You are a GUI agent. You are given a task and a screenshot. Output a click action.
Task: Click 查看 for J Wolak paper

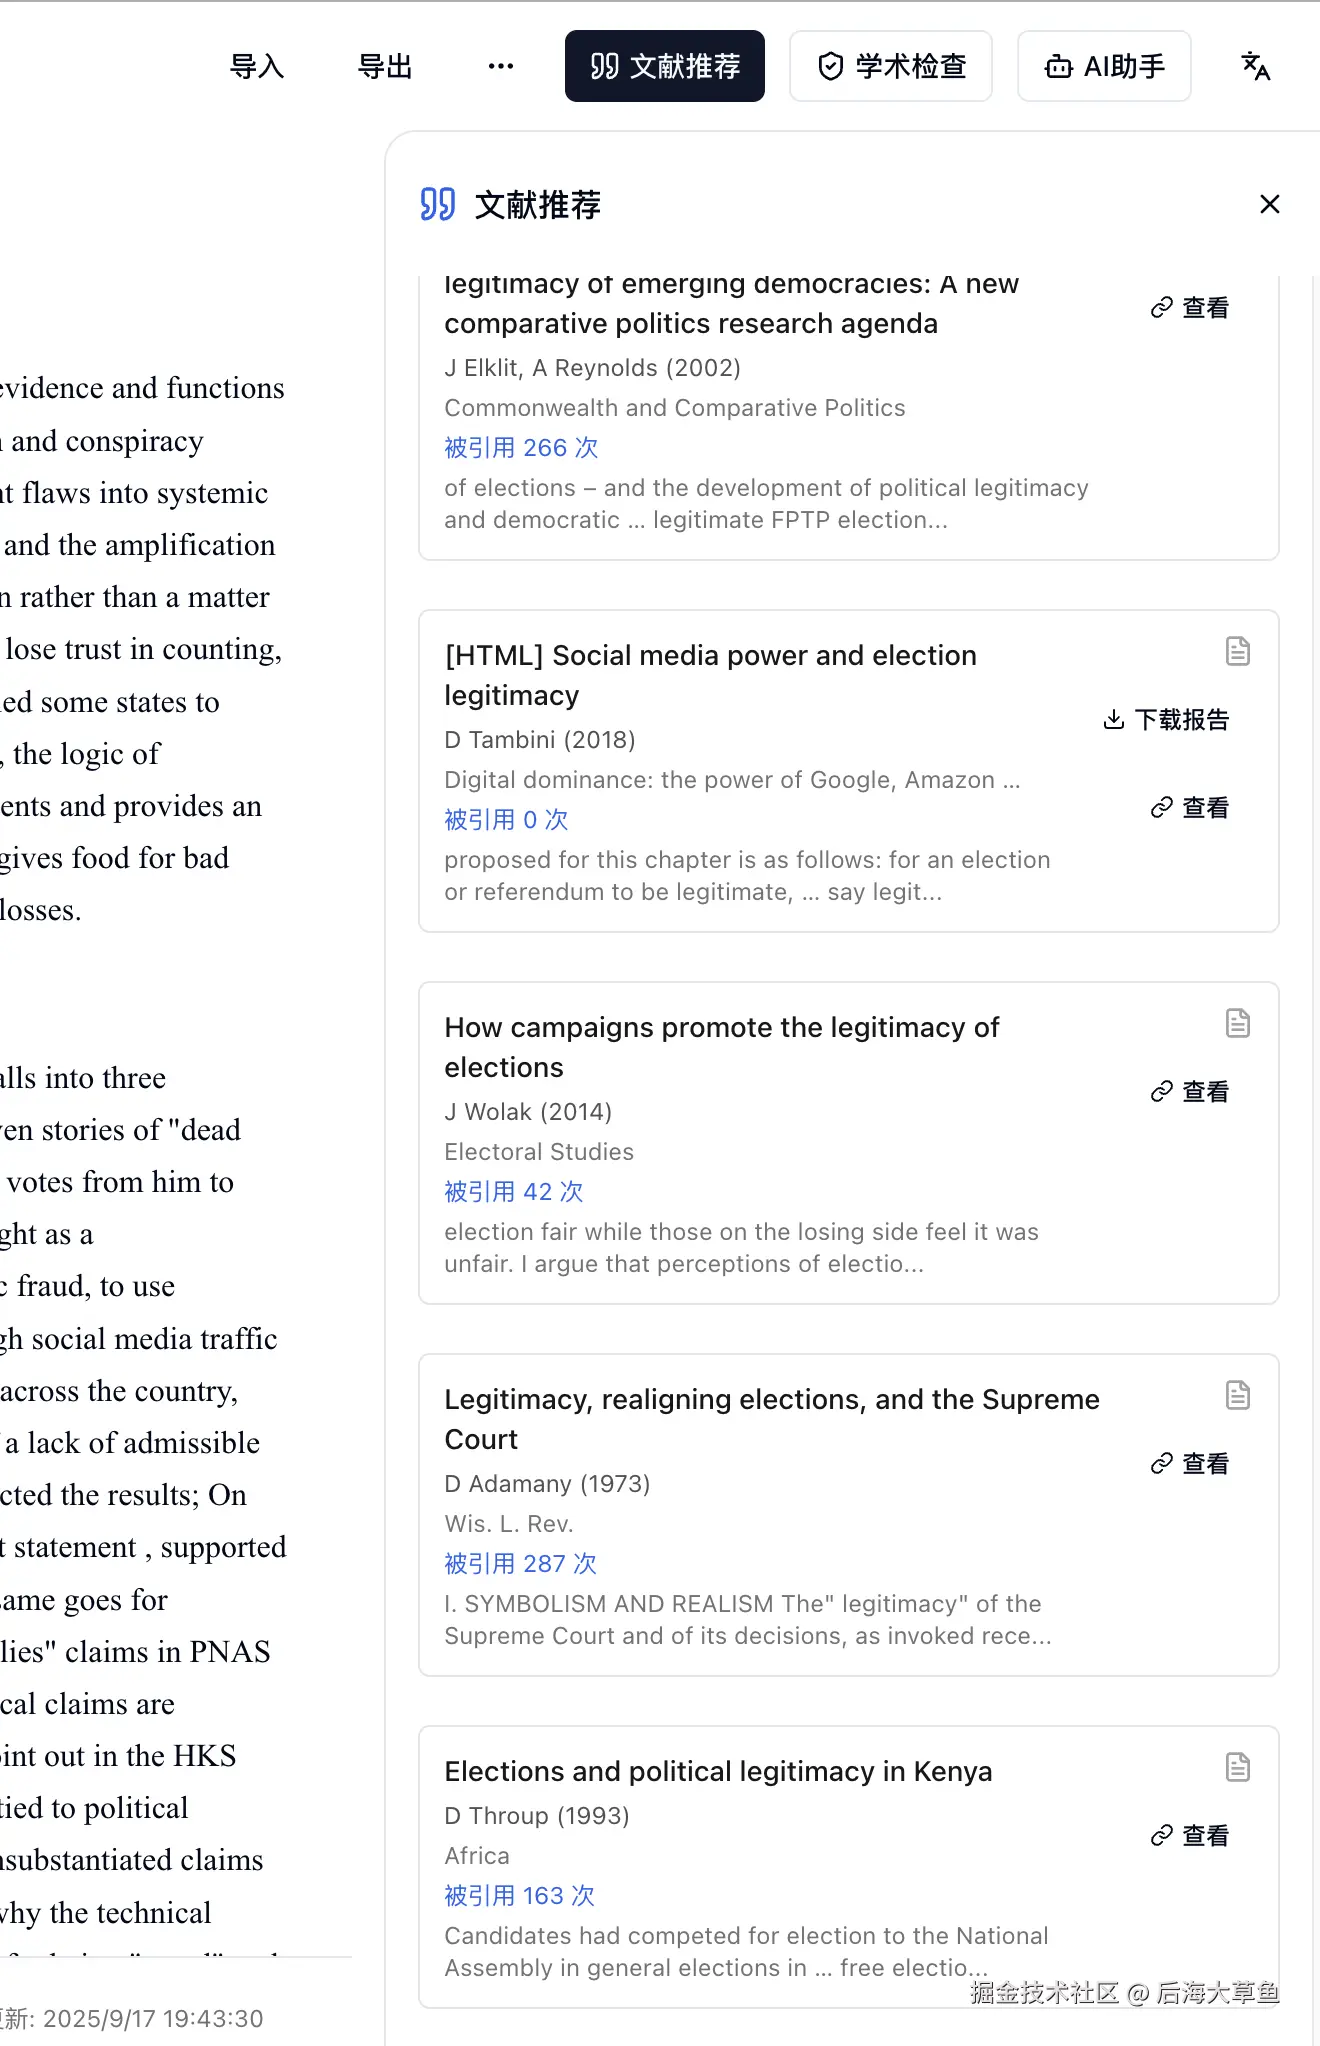1190,1092
